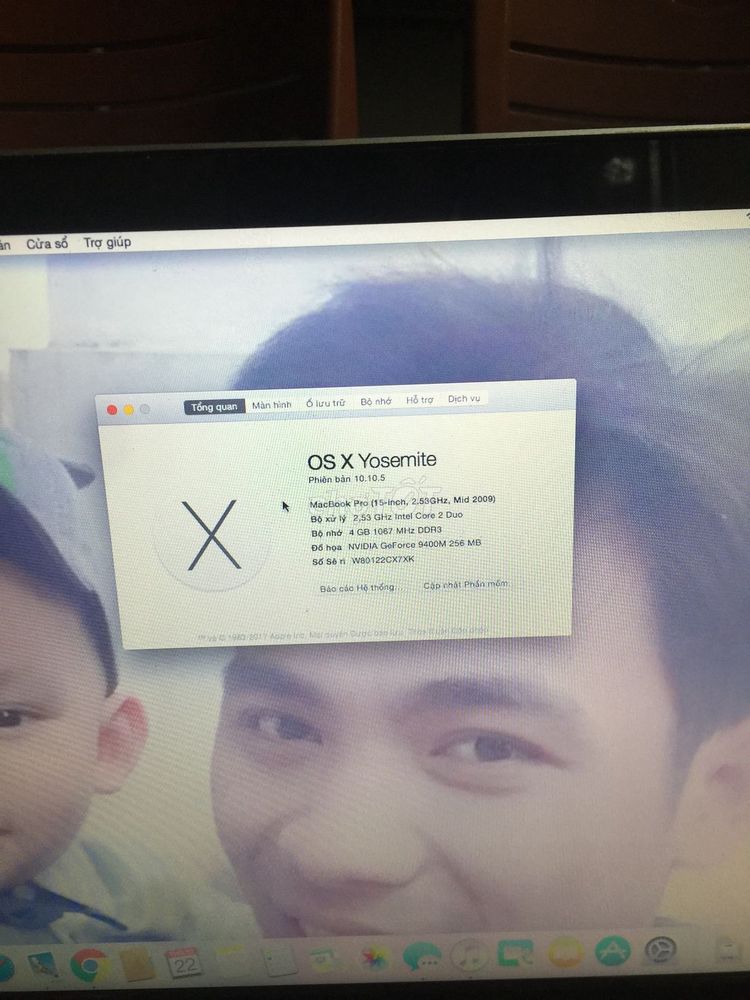Viewport: 750px width, 1000px height.
Task: Go to the Dịch vụ tab
Action: 464,399
